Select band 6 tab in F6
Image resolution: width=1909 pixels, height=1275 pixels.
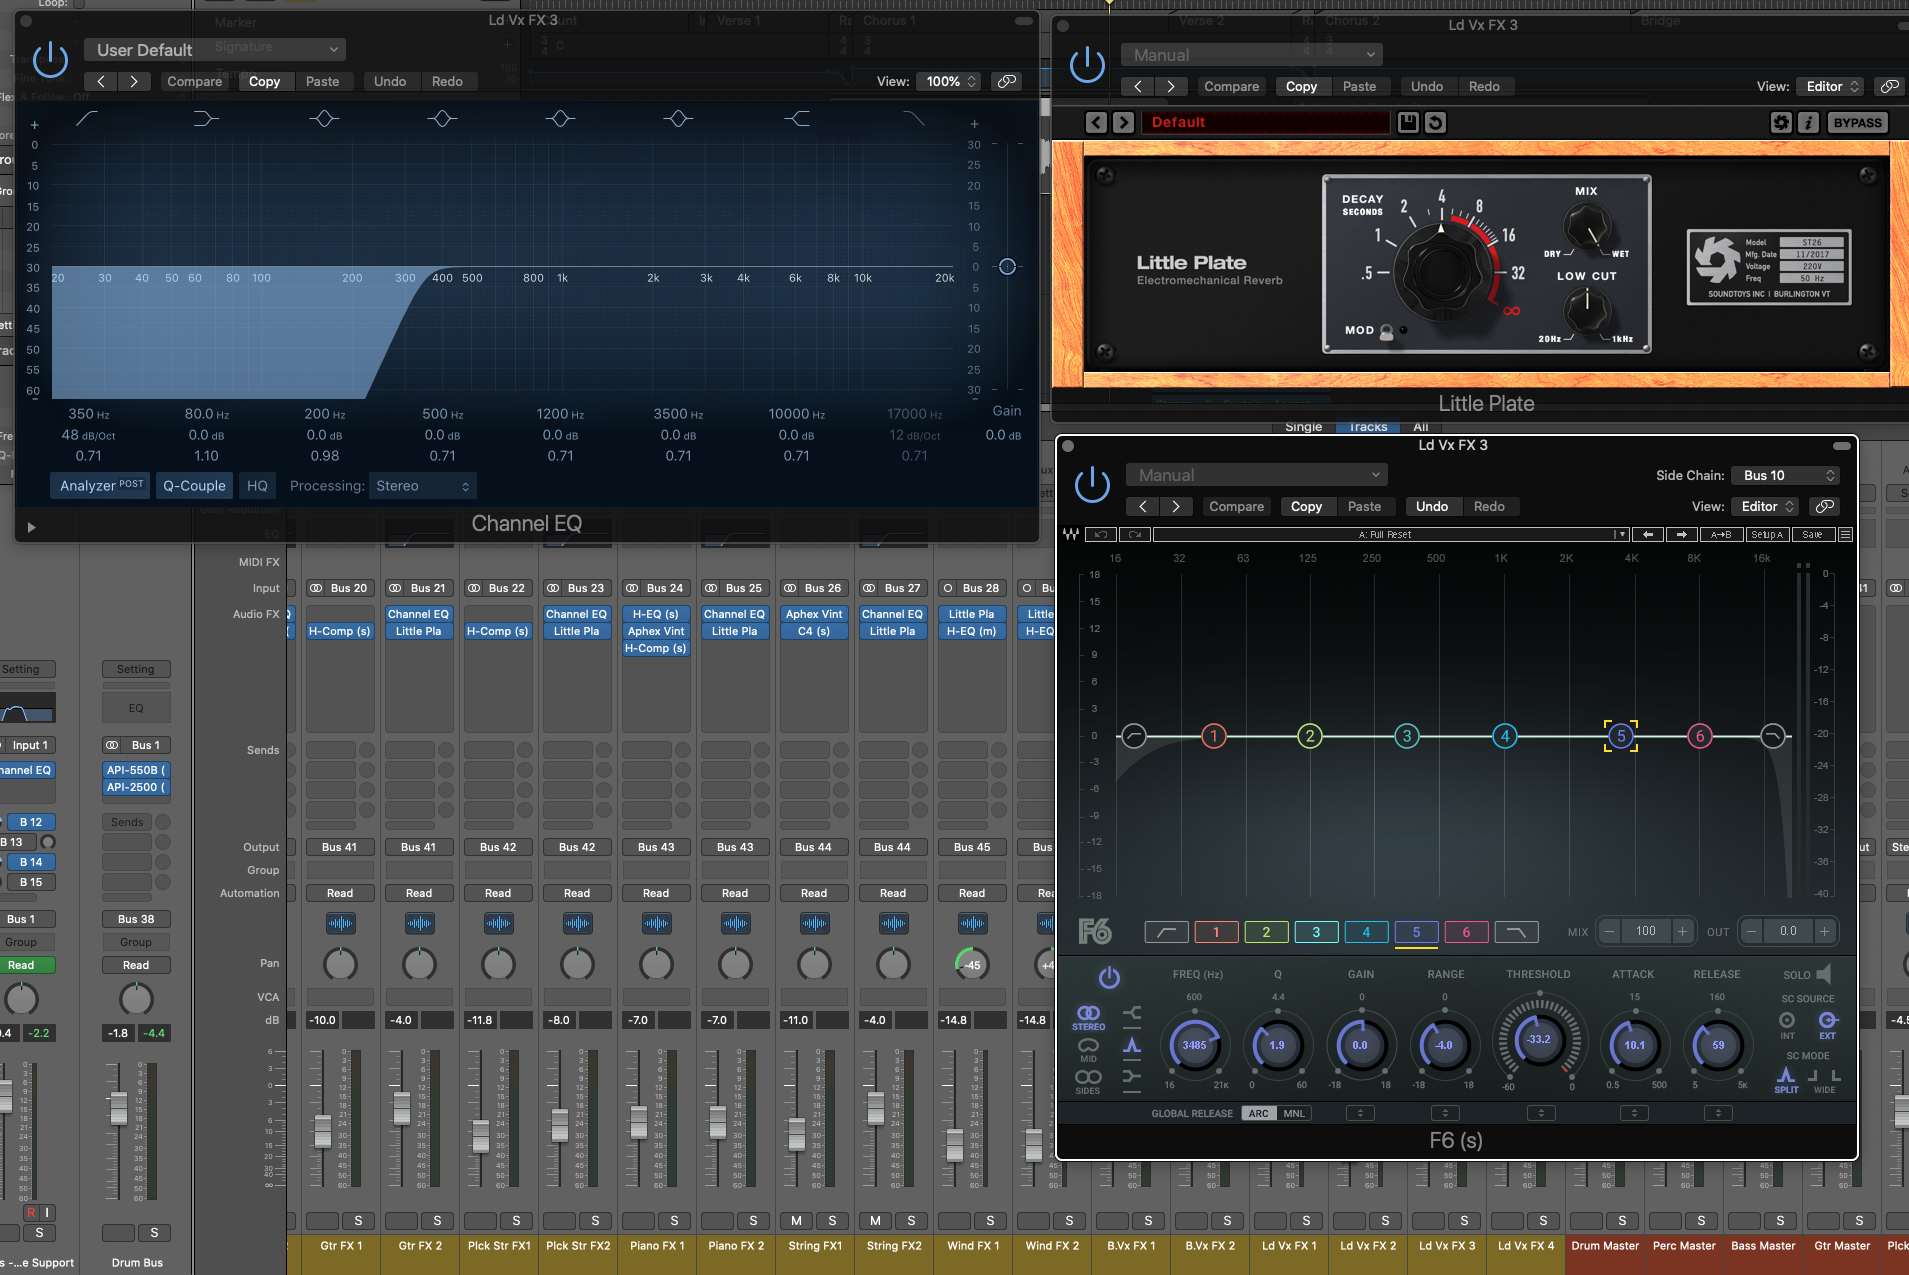(x=1466, y=932)
